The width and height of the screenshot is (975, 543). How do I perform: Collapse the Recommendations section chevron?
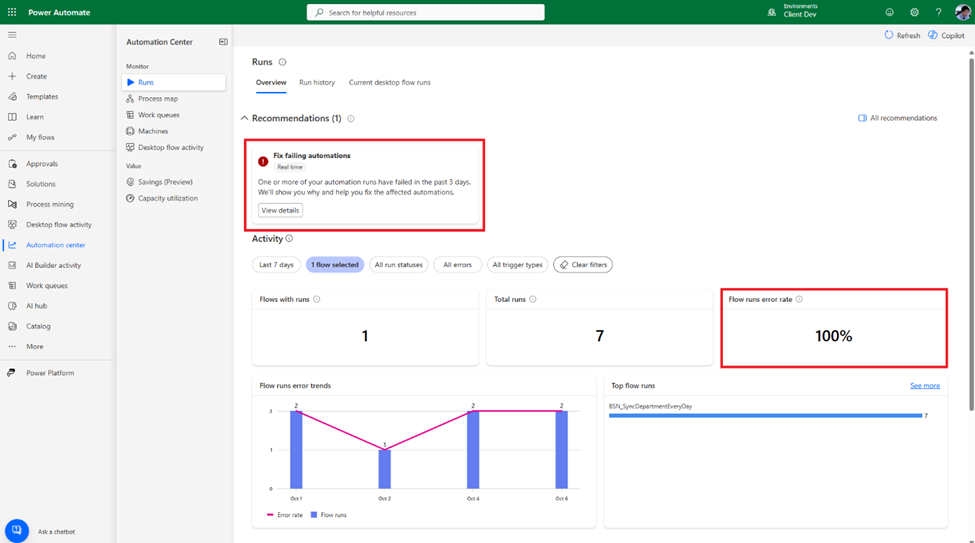coord(244,118)
